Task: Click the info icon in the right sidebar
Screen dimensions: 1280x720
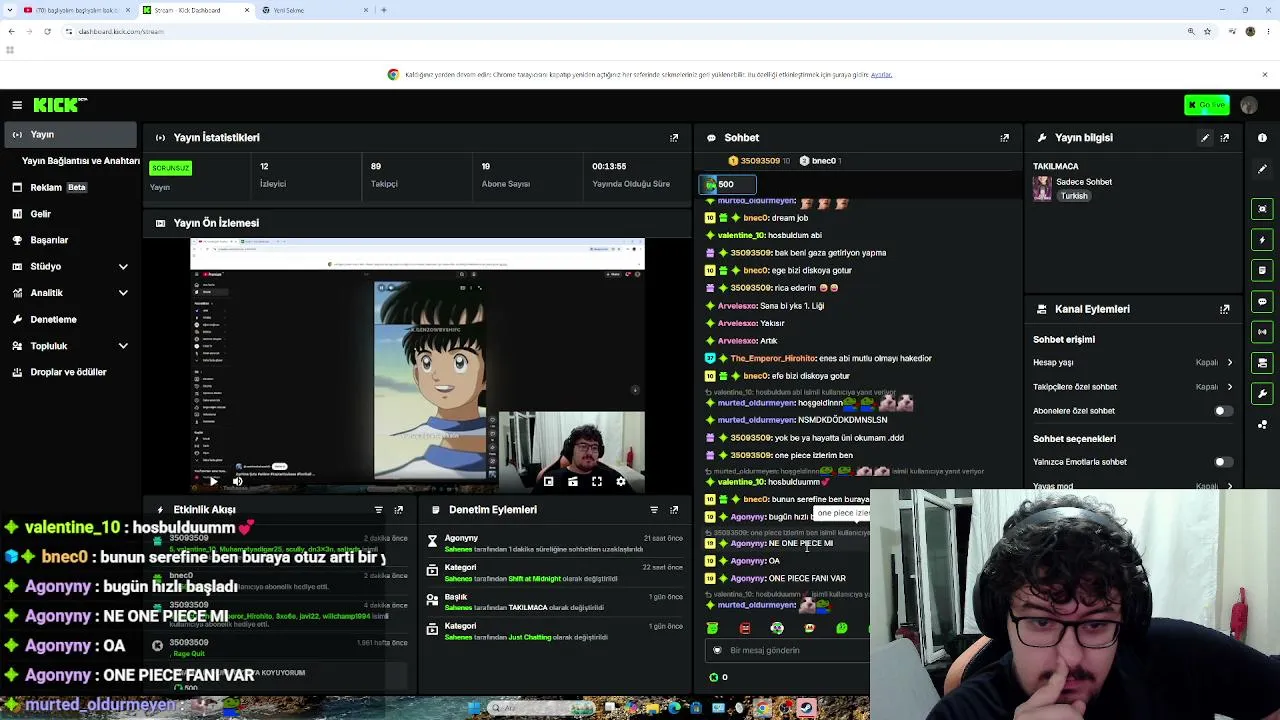Action: [1262, 138]
